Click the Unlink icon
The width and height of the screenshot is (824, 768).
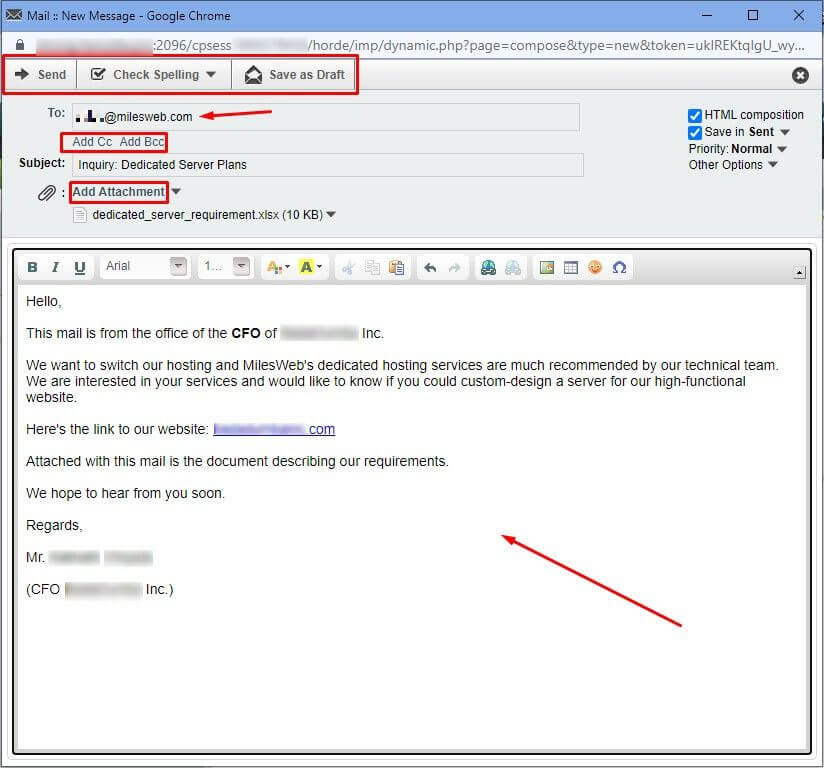[x=513, y=268]
